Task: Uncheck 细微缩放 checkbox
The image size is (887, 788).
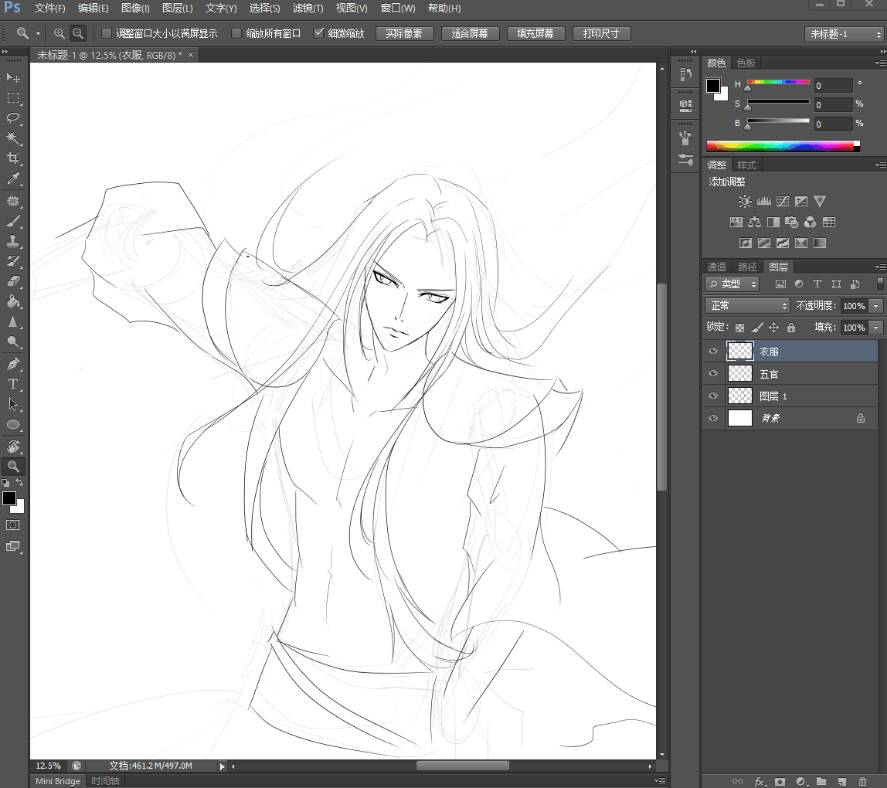Action: (318, 33)
